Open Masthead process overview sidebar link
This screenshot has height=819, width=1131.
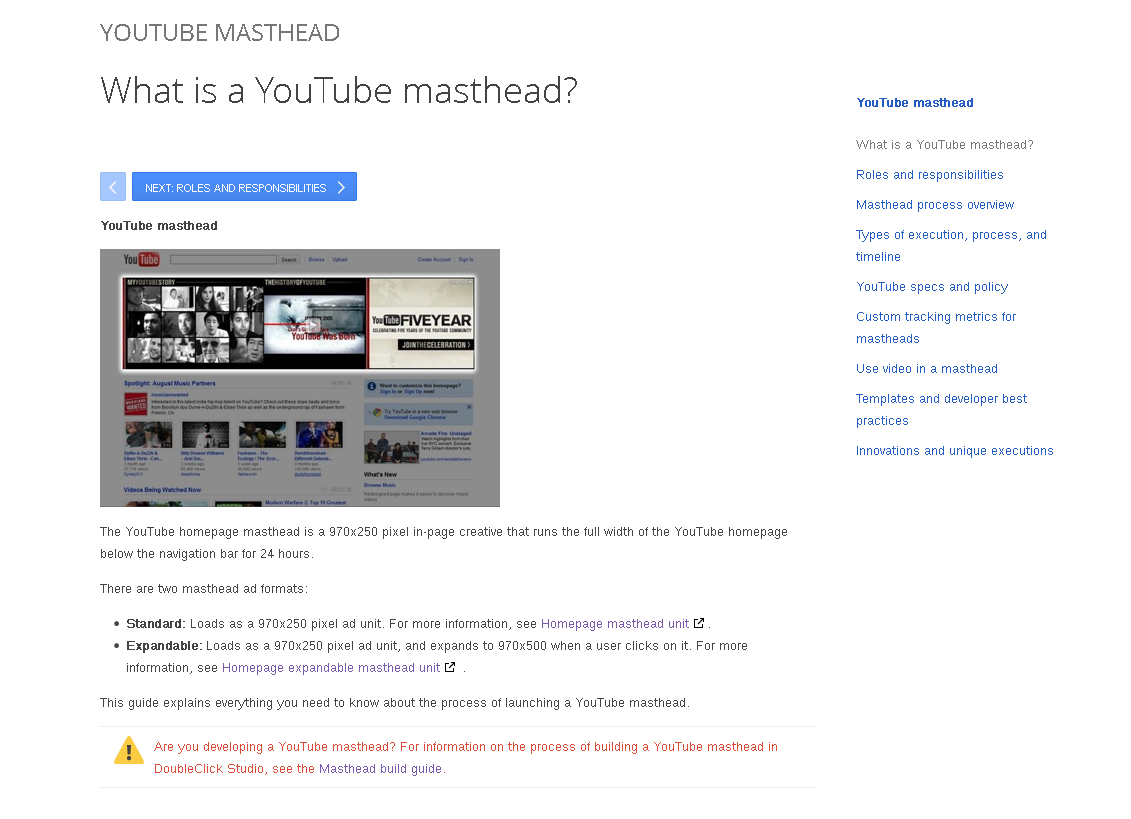tap(935, 205)
